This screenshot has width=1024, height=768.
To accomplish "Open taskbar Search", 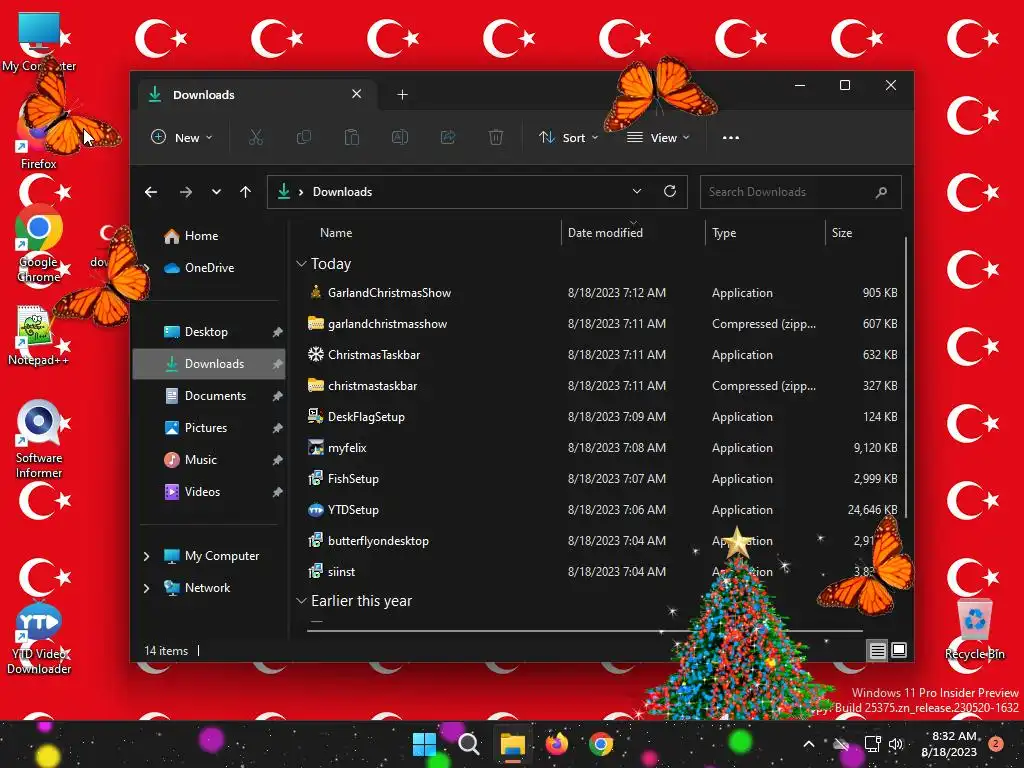I will [468, 744].
